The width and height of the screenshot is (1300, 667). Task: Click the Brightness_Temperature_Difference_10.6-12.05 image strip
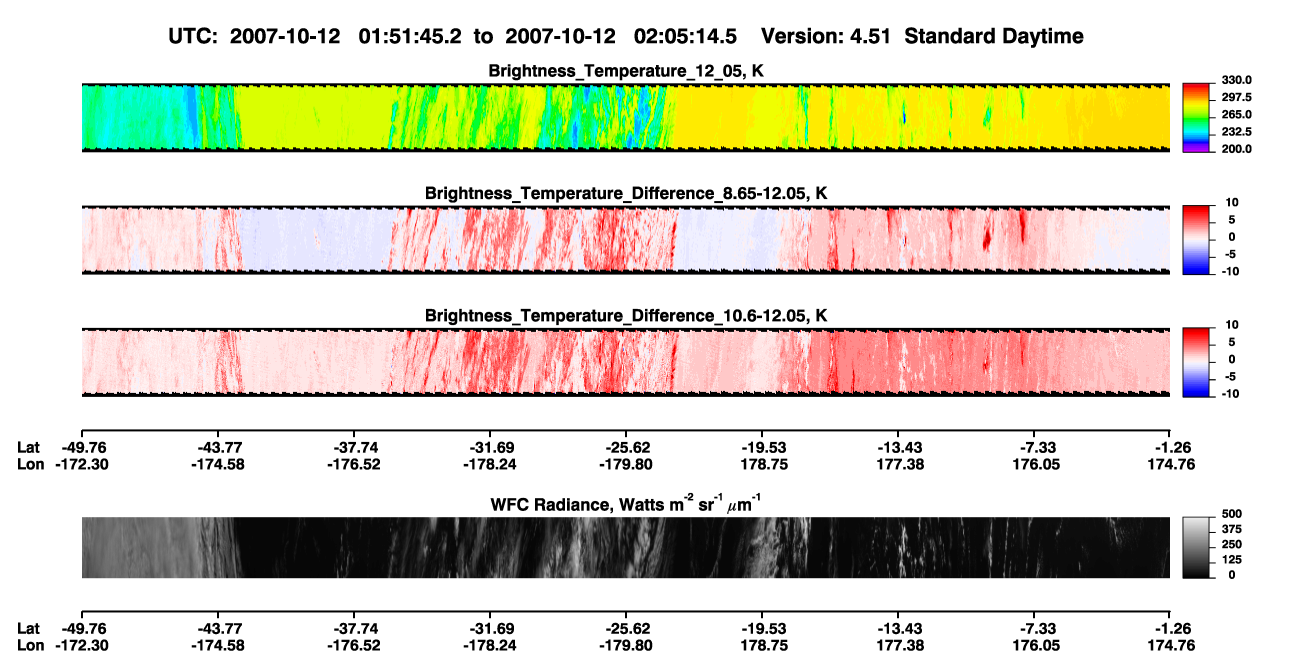pyautogui.click(x=625, y=362)
